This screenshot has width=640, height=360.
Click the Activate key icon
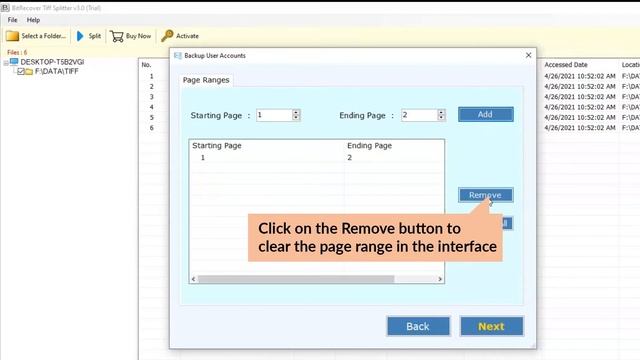click(x=167, y=36)
